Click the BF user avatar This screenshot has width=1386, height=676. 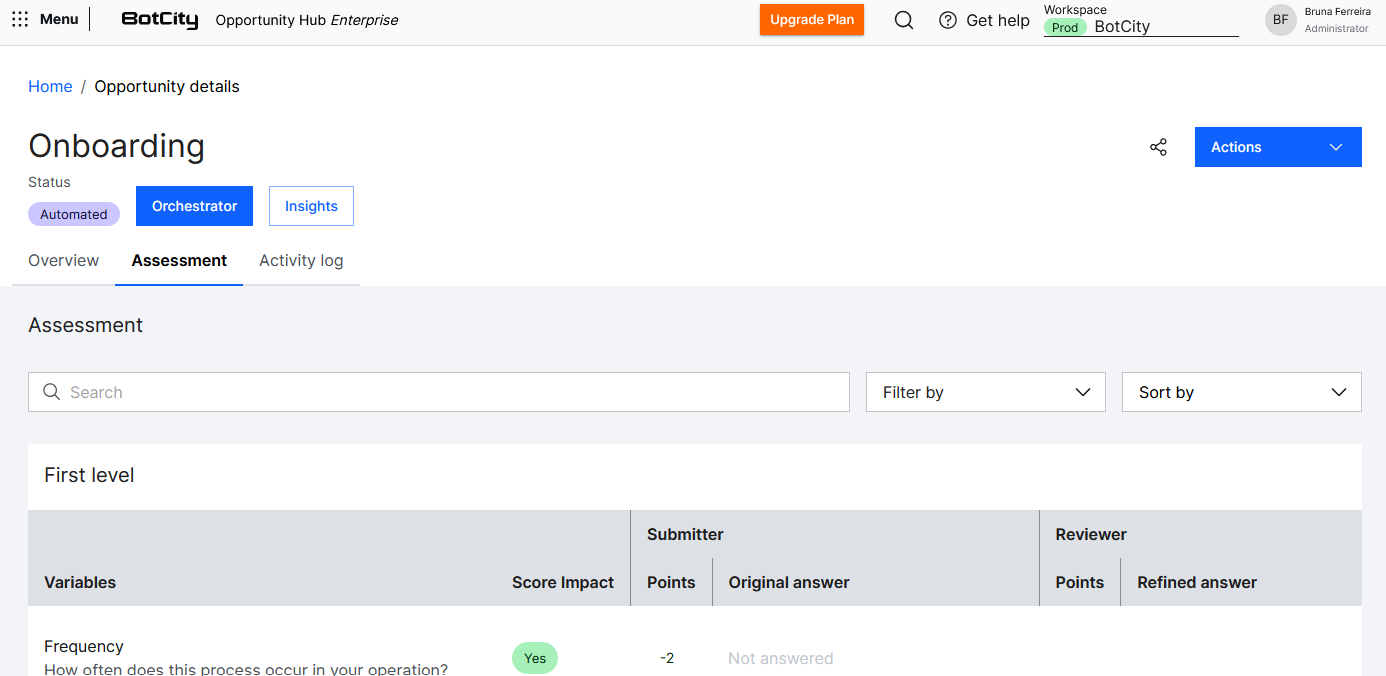pyautogui.click(x=1280, y=20)
